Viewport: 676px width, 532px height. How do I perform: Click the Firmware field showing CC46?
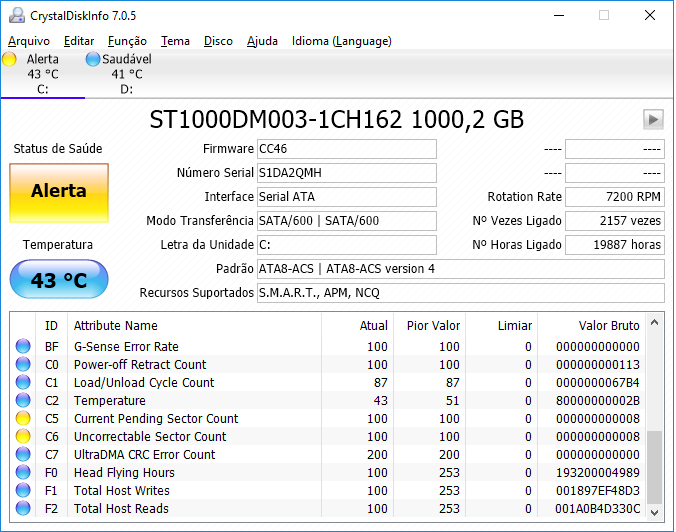(x=347, y=149)
